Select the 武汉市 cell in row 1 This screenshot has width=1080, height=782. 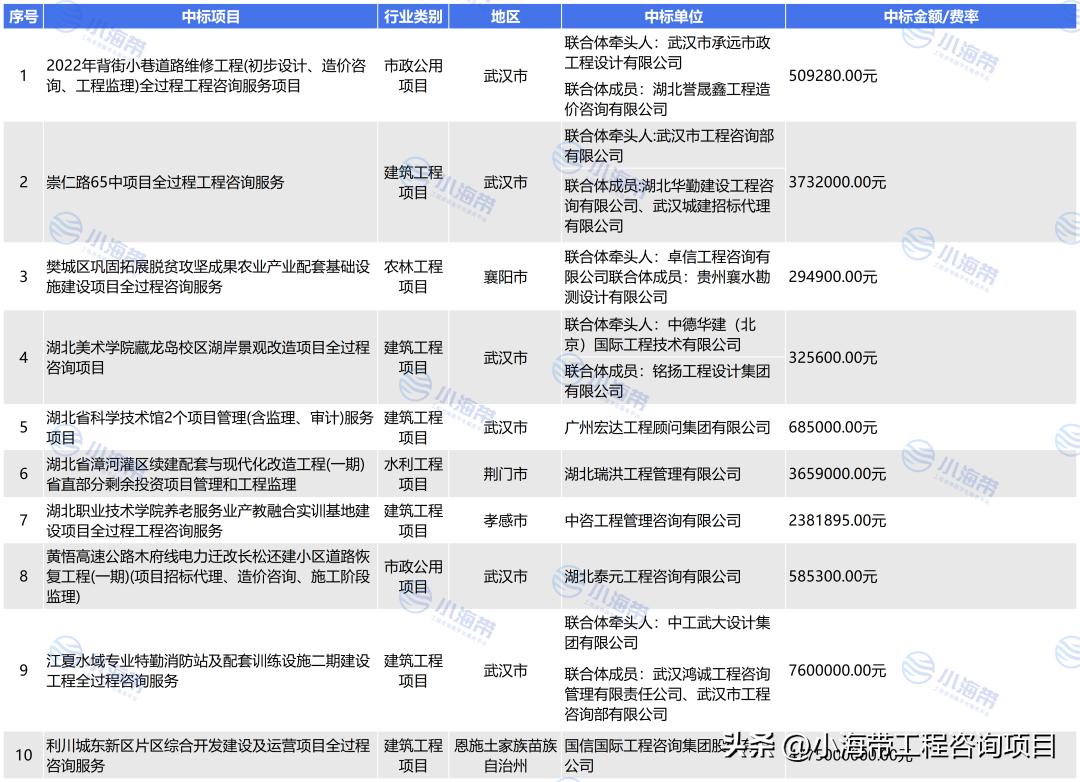pos(506,74)
